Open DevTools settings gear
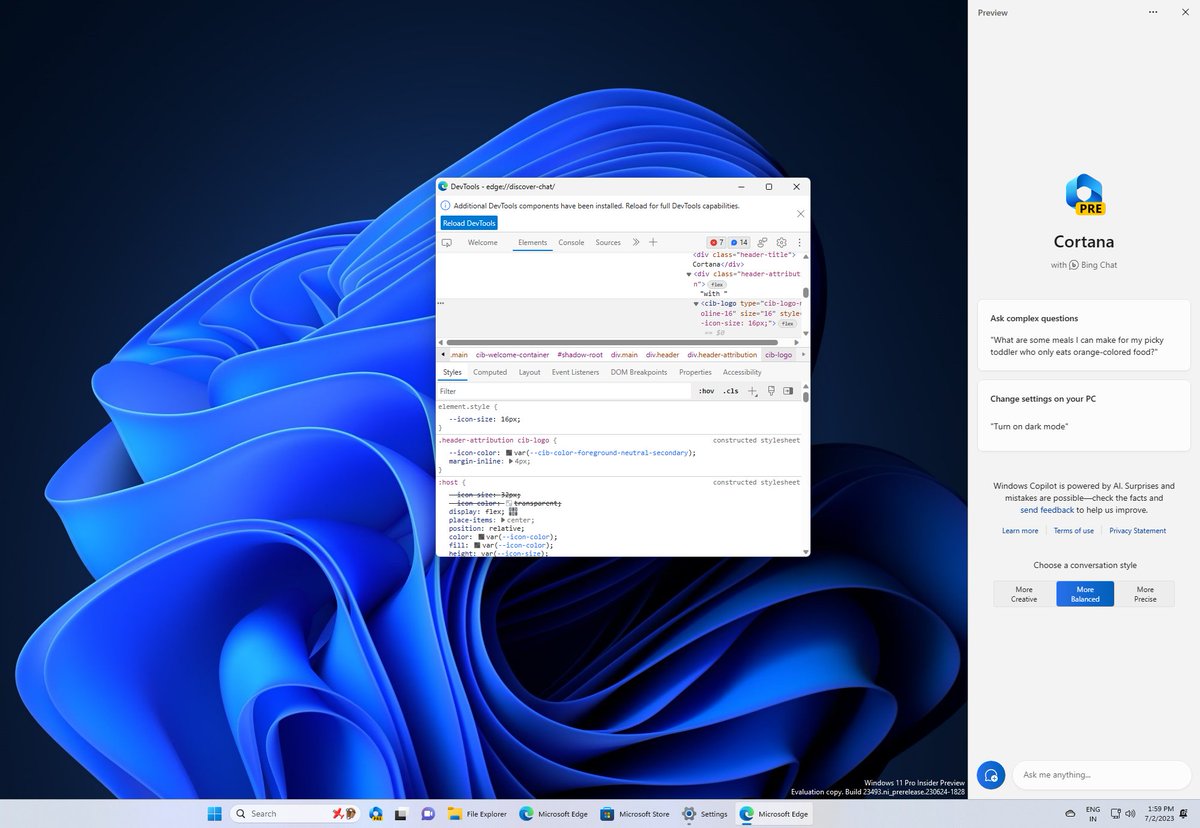This screenshot has width=1200, height=828. click(x=781, y=242)
